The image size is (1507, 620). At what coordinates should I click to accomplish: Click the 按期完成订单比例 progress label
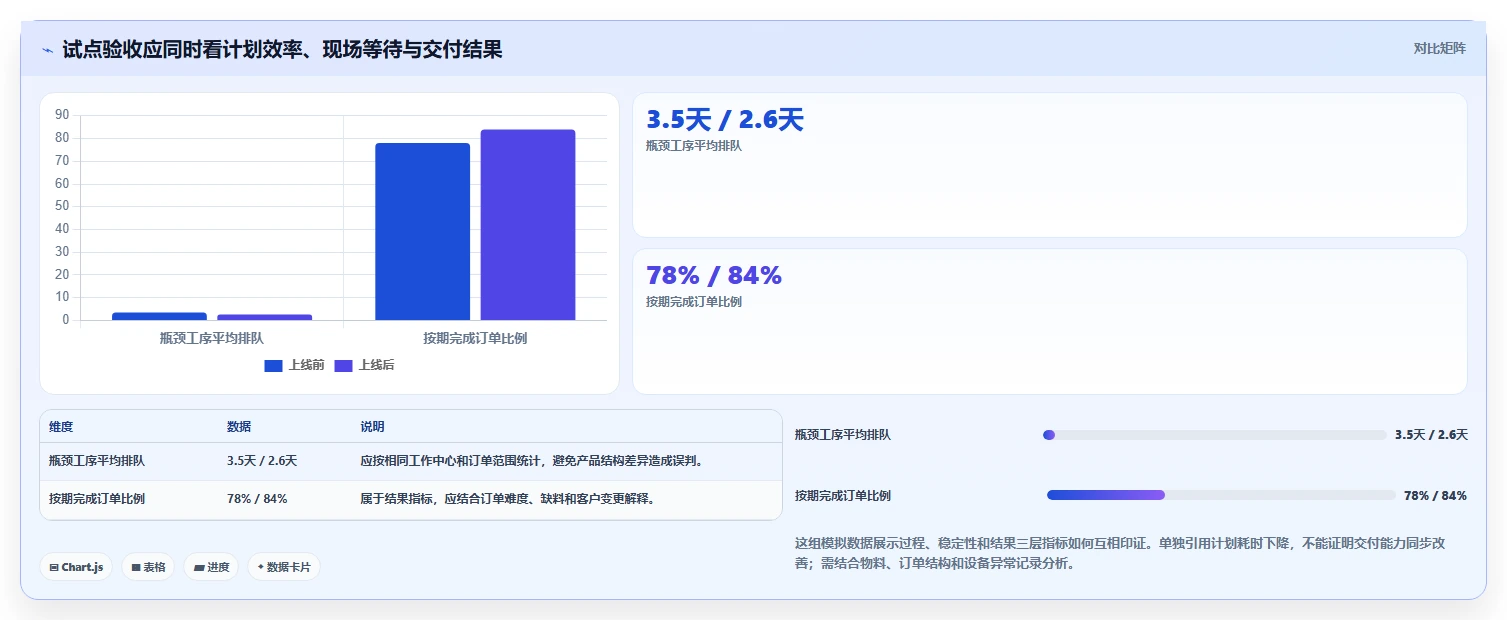[x=843, y=495]
